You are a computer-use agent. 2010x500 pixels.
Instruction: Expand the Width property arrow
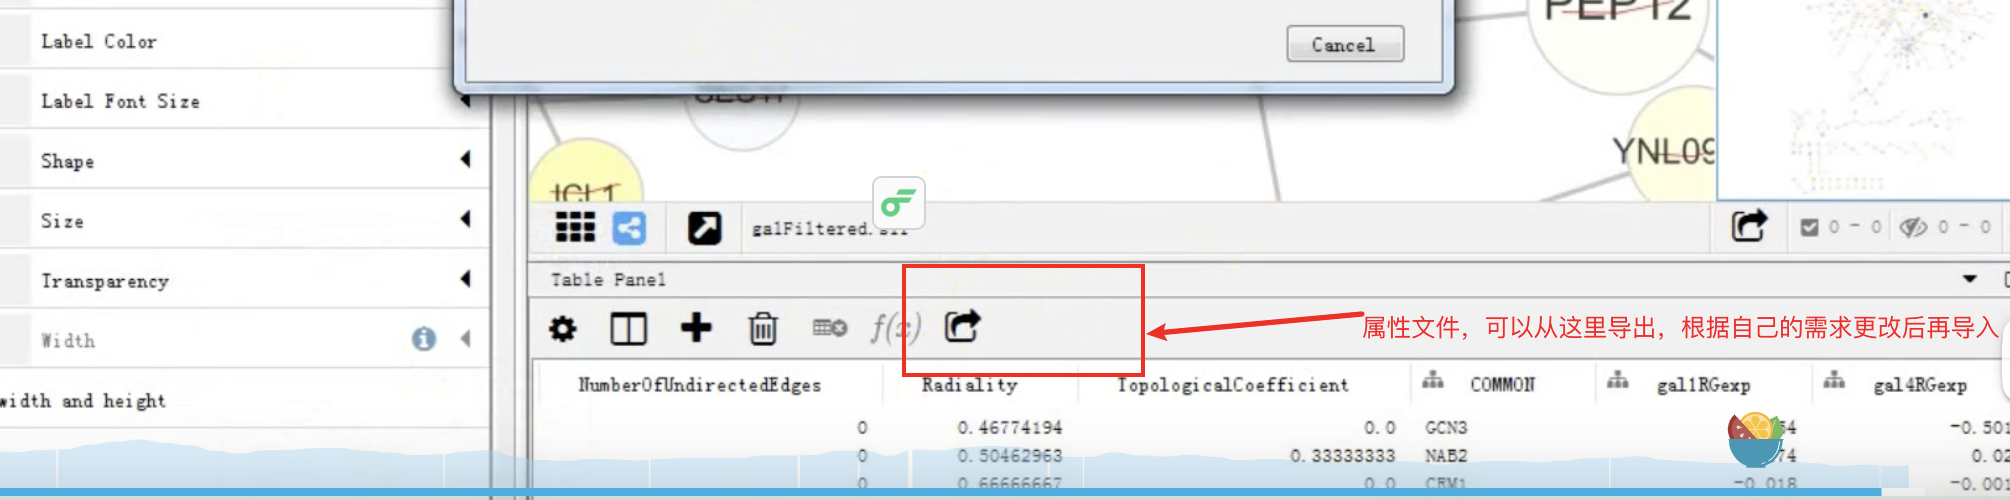pos(465,339)
